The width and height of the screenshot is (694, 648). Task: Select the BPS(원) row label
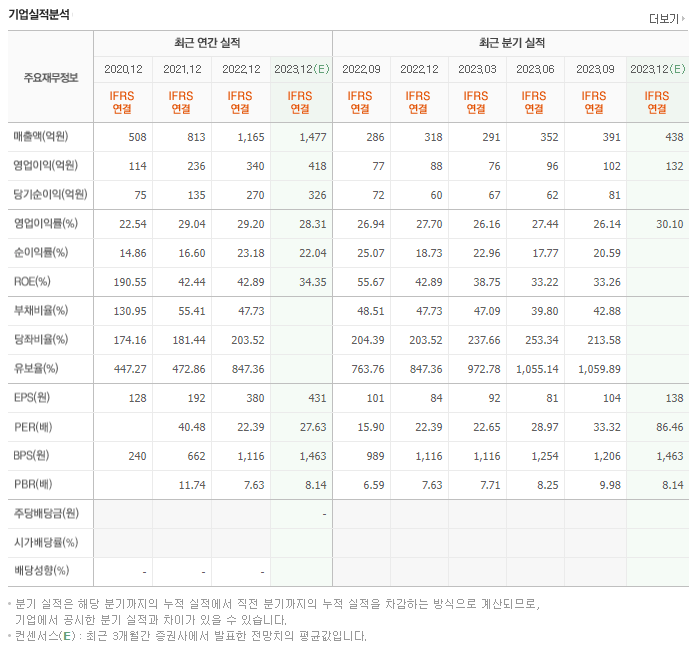[x=31, y=455]
